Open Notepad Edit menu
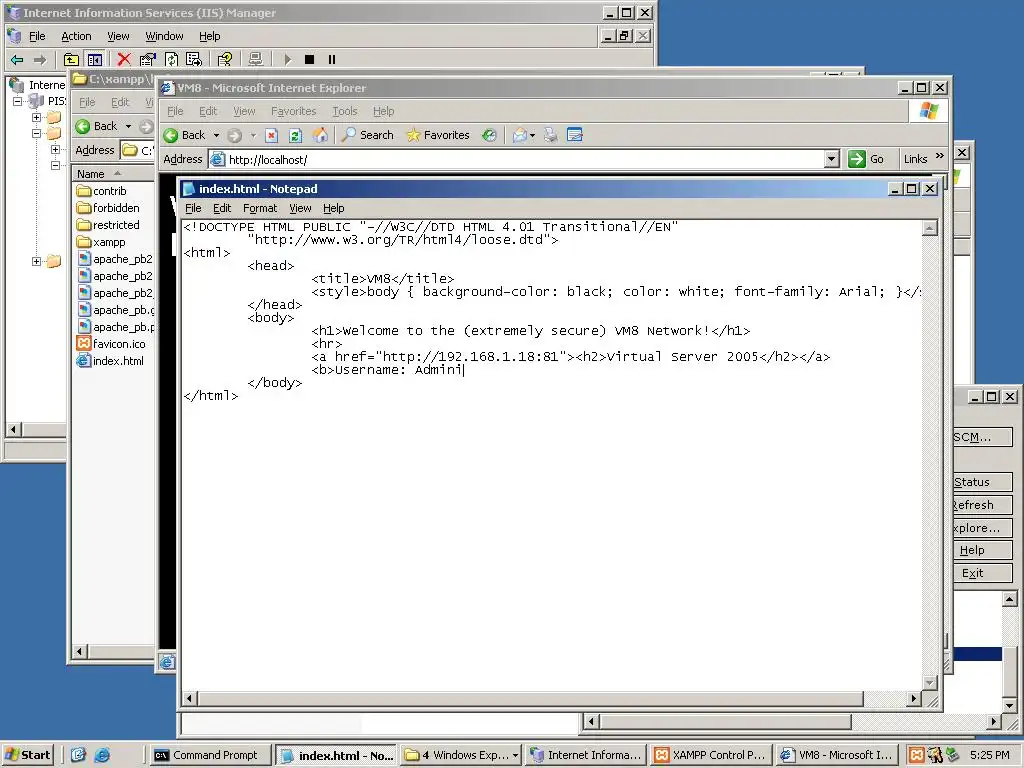1024x768 pixels. tap(222, 208)
